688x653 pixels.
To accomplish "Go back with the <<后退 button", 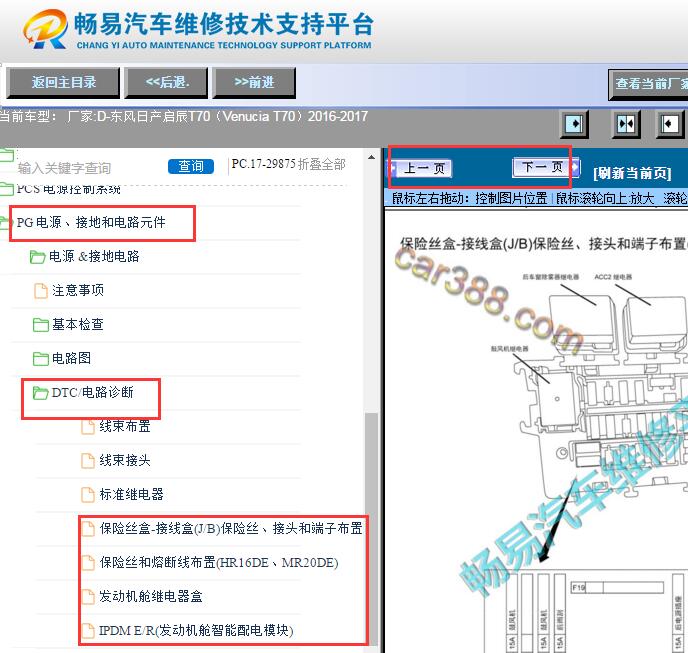I will tap(166, 83).
